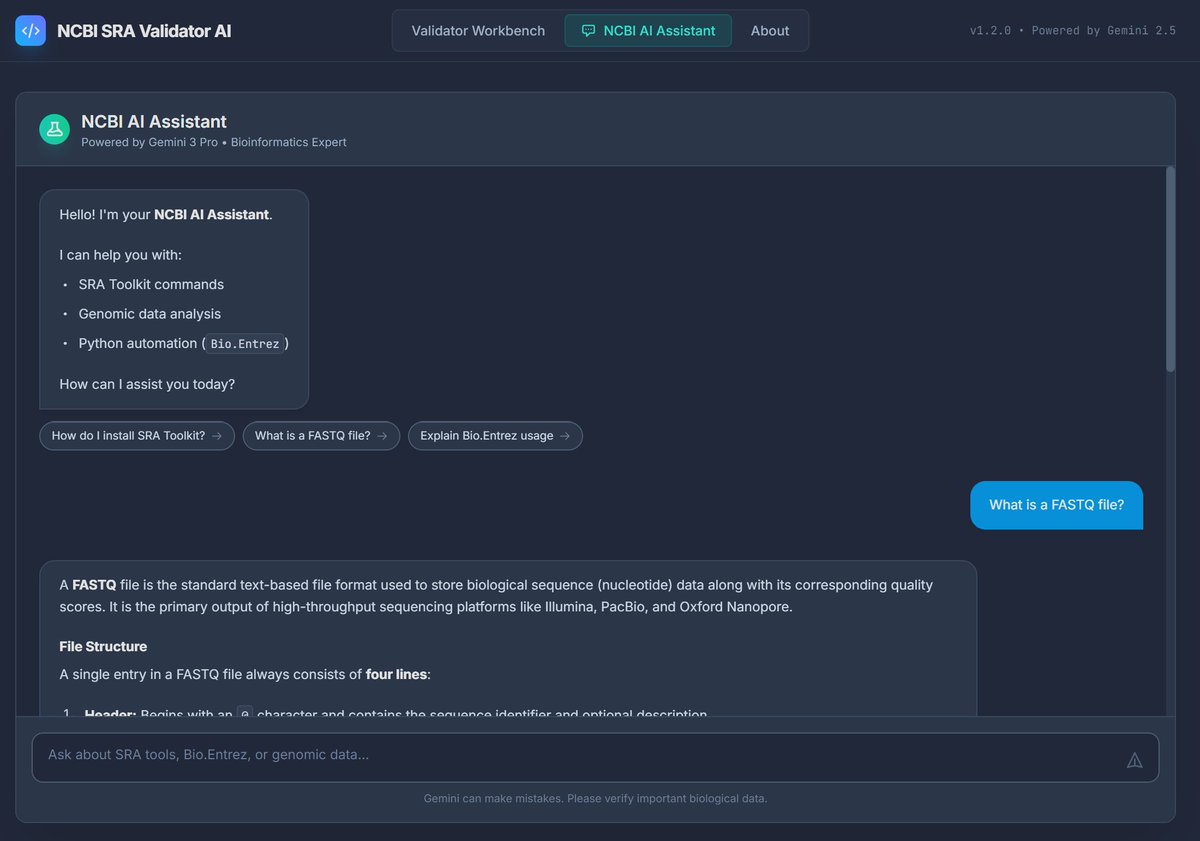1200x841 pixels.
Task: Click the flask avatar icon of NCBI AI Assistant
Action: point(55,129)
